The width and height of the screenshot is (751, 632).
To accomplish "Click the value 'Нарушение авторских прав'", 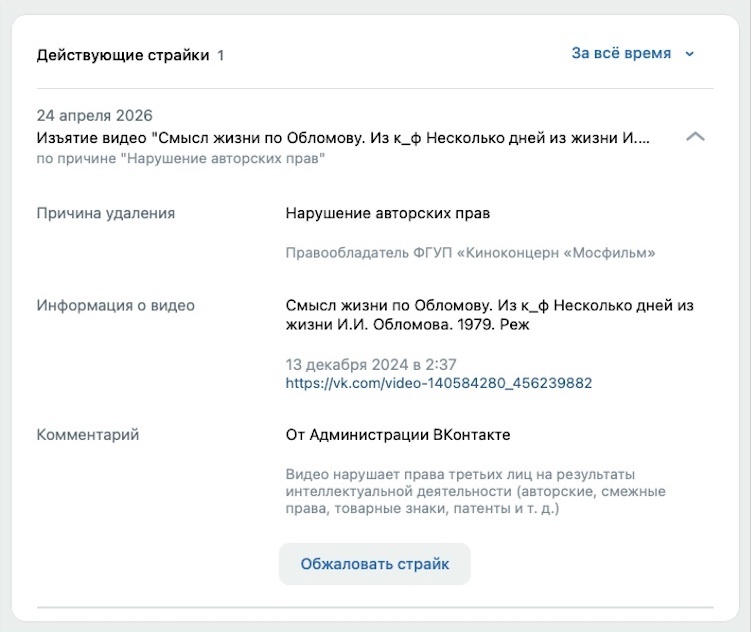I will point(387,213).
